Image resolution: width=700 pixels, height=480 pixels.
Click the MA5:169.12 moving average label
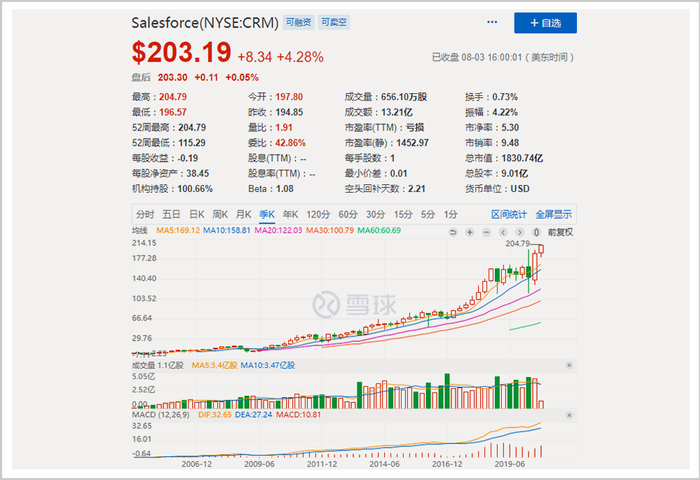click(x=178, y=230)
